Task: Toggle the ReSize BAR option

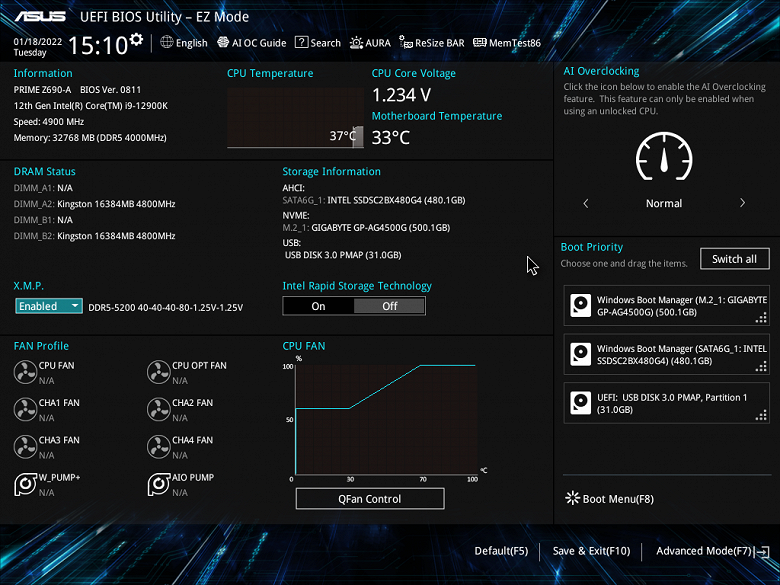Action: 432,43
